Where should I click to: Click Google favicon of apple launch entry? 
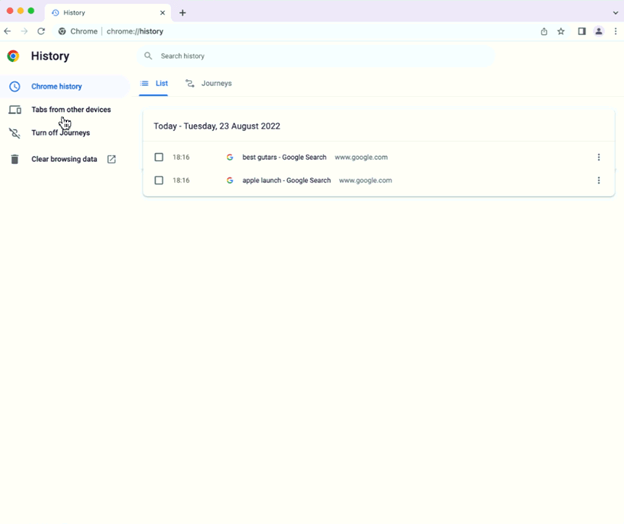230,180
